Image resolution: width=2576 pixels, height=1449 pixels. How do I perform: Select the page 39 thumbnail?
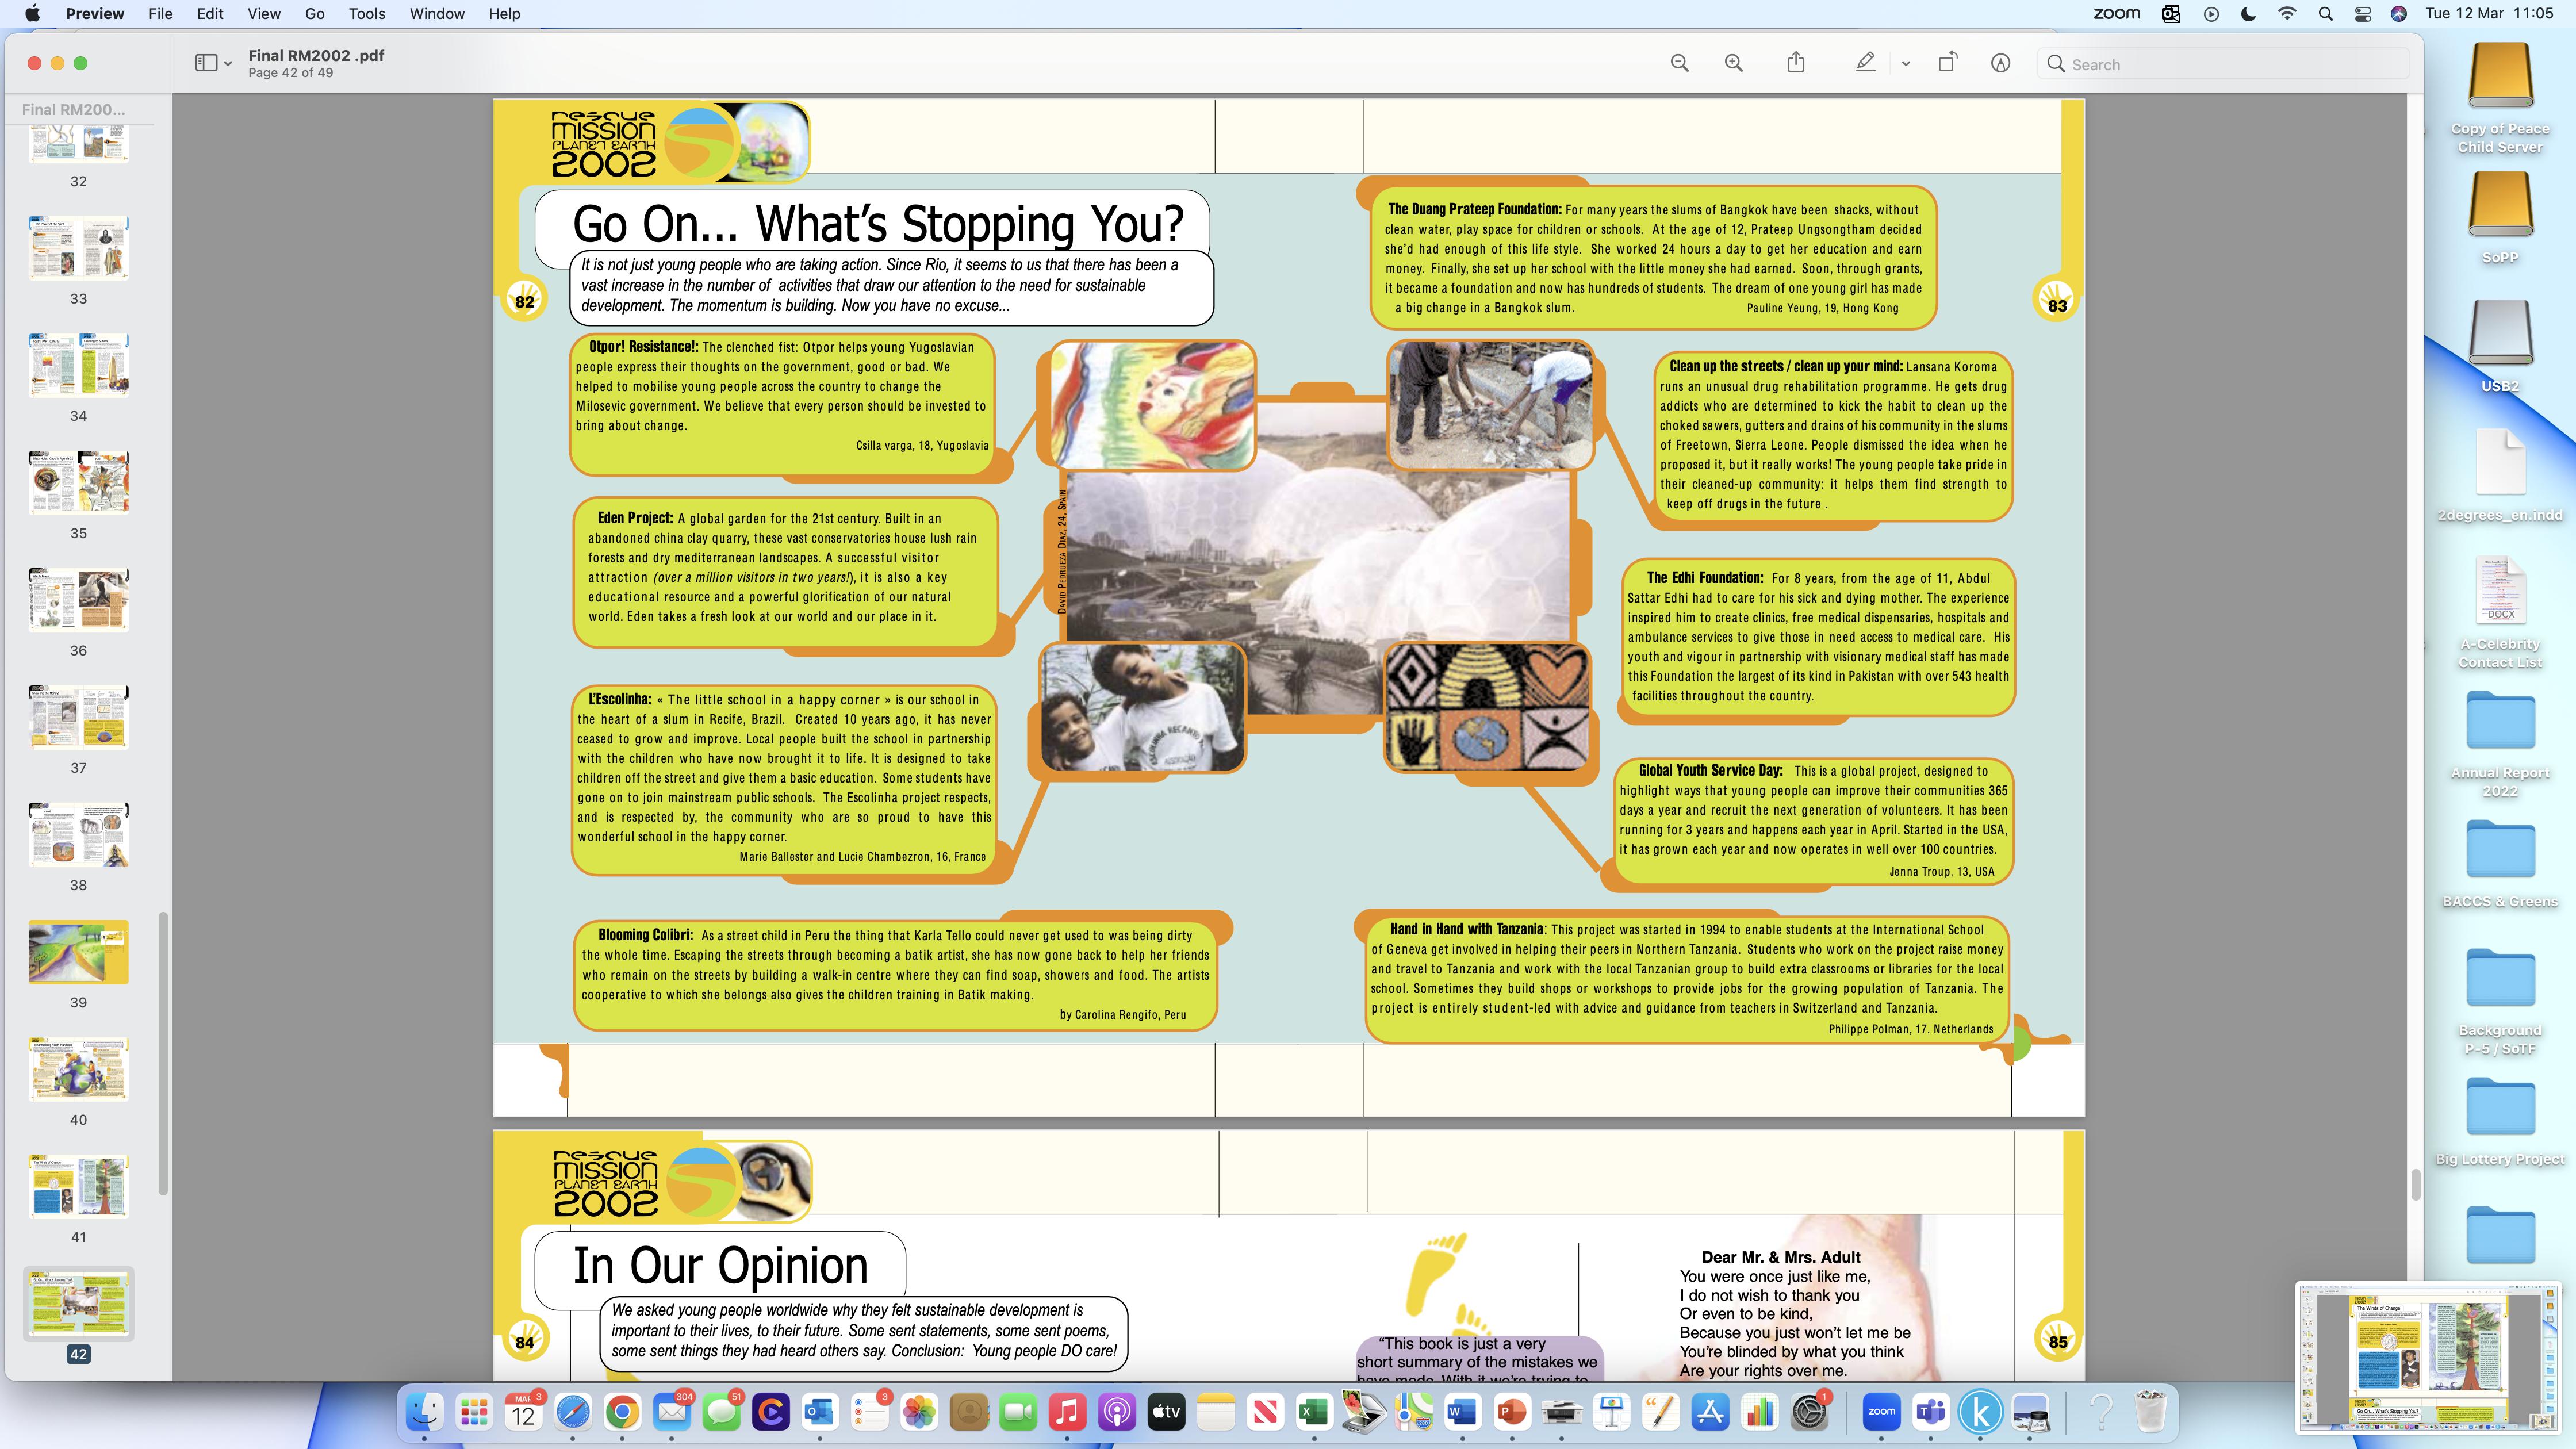coord(78,952)
